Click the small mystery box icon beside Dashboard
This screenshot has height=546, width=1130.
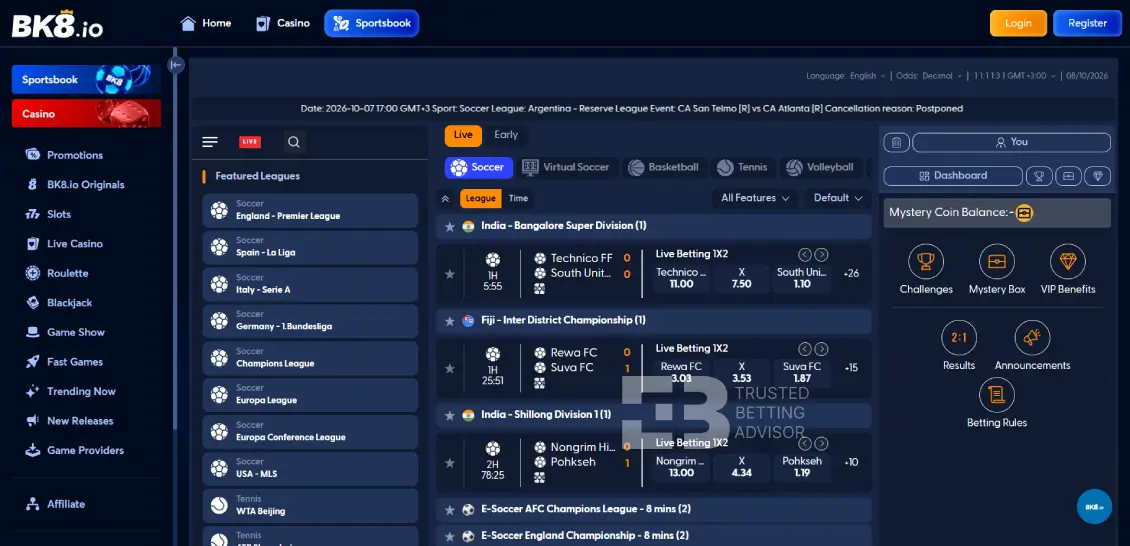click(1069, 176)
